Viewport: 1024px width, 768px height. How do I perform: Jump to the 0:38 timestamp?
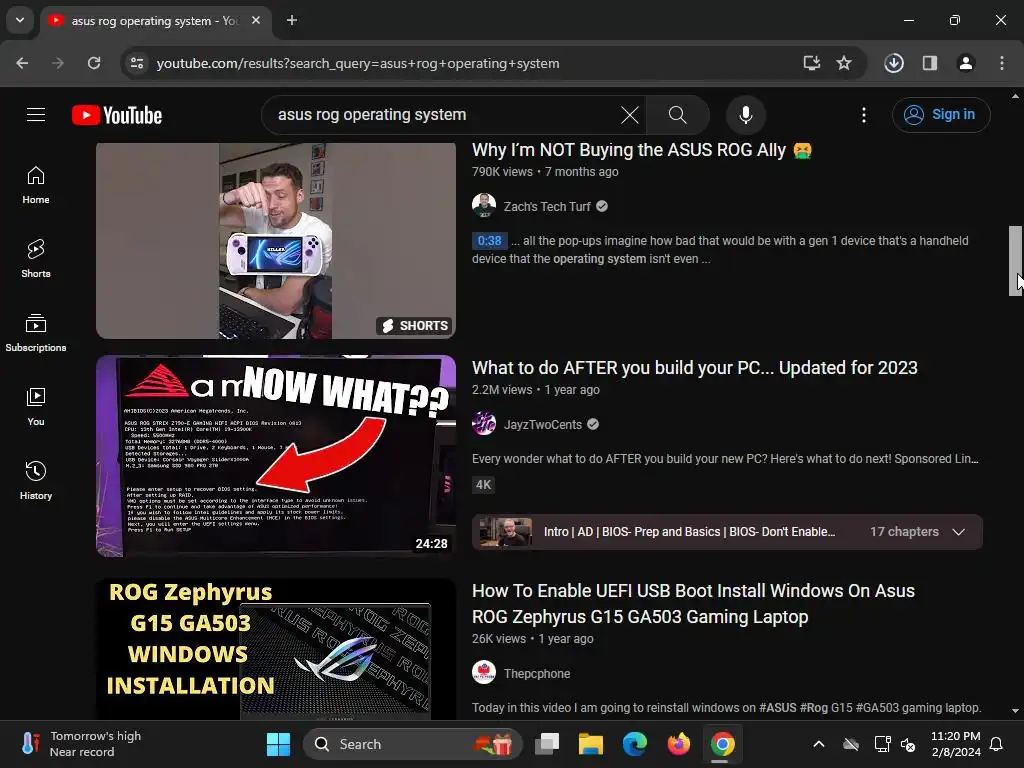click(489, 241)
